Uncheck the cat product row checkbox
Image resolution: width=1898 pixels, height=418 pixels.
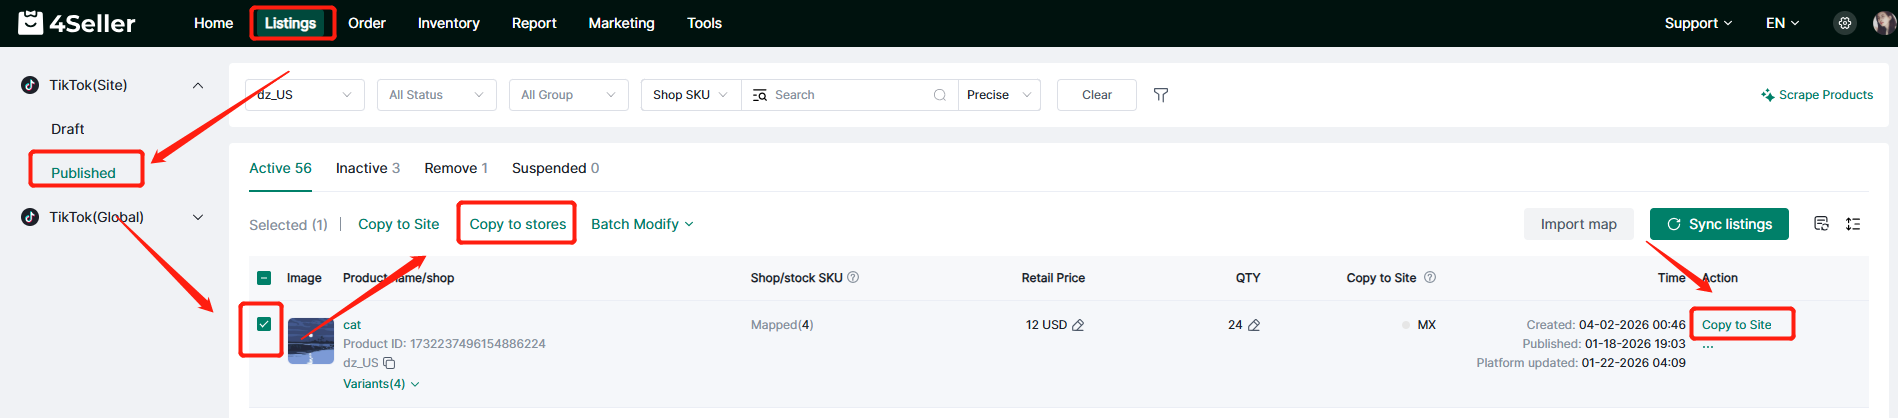[264, 324]
